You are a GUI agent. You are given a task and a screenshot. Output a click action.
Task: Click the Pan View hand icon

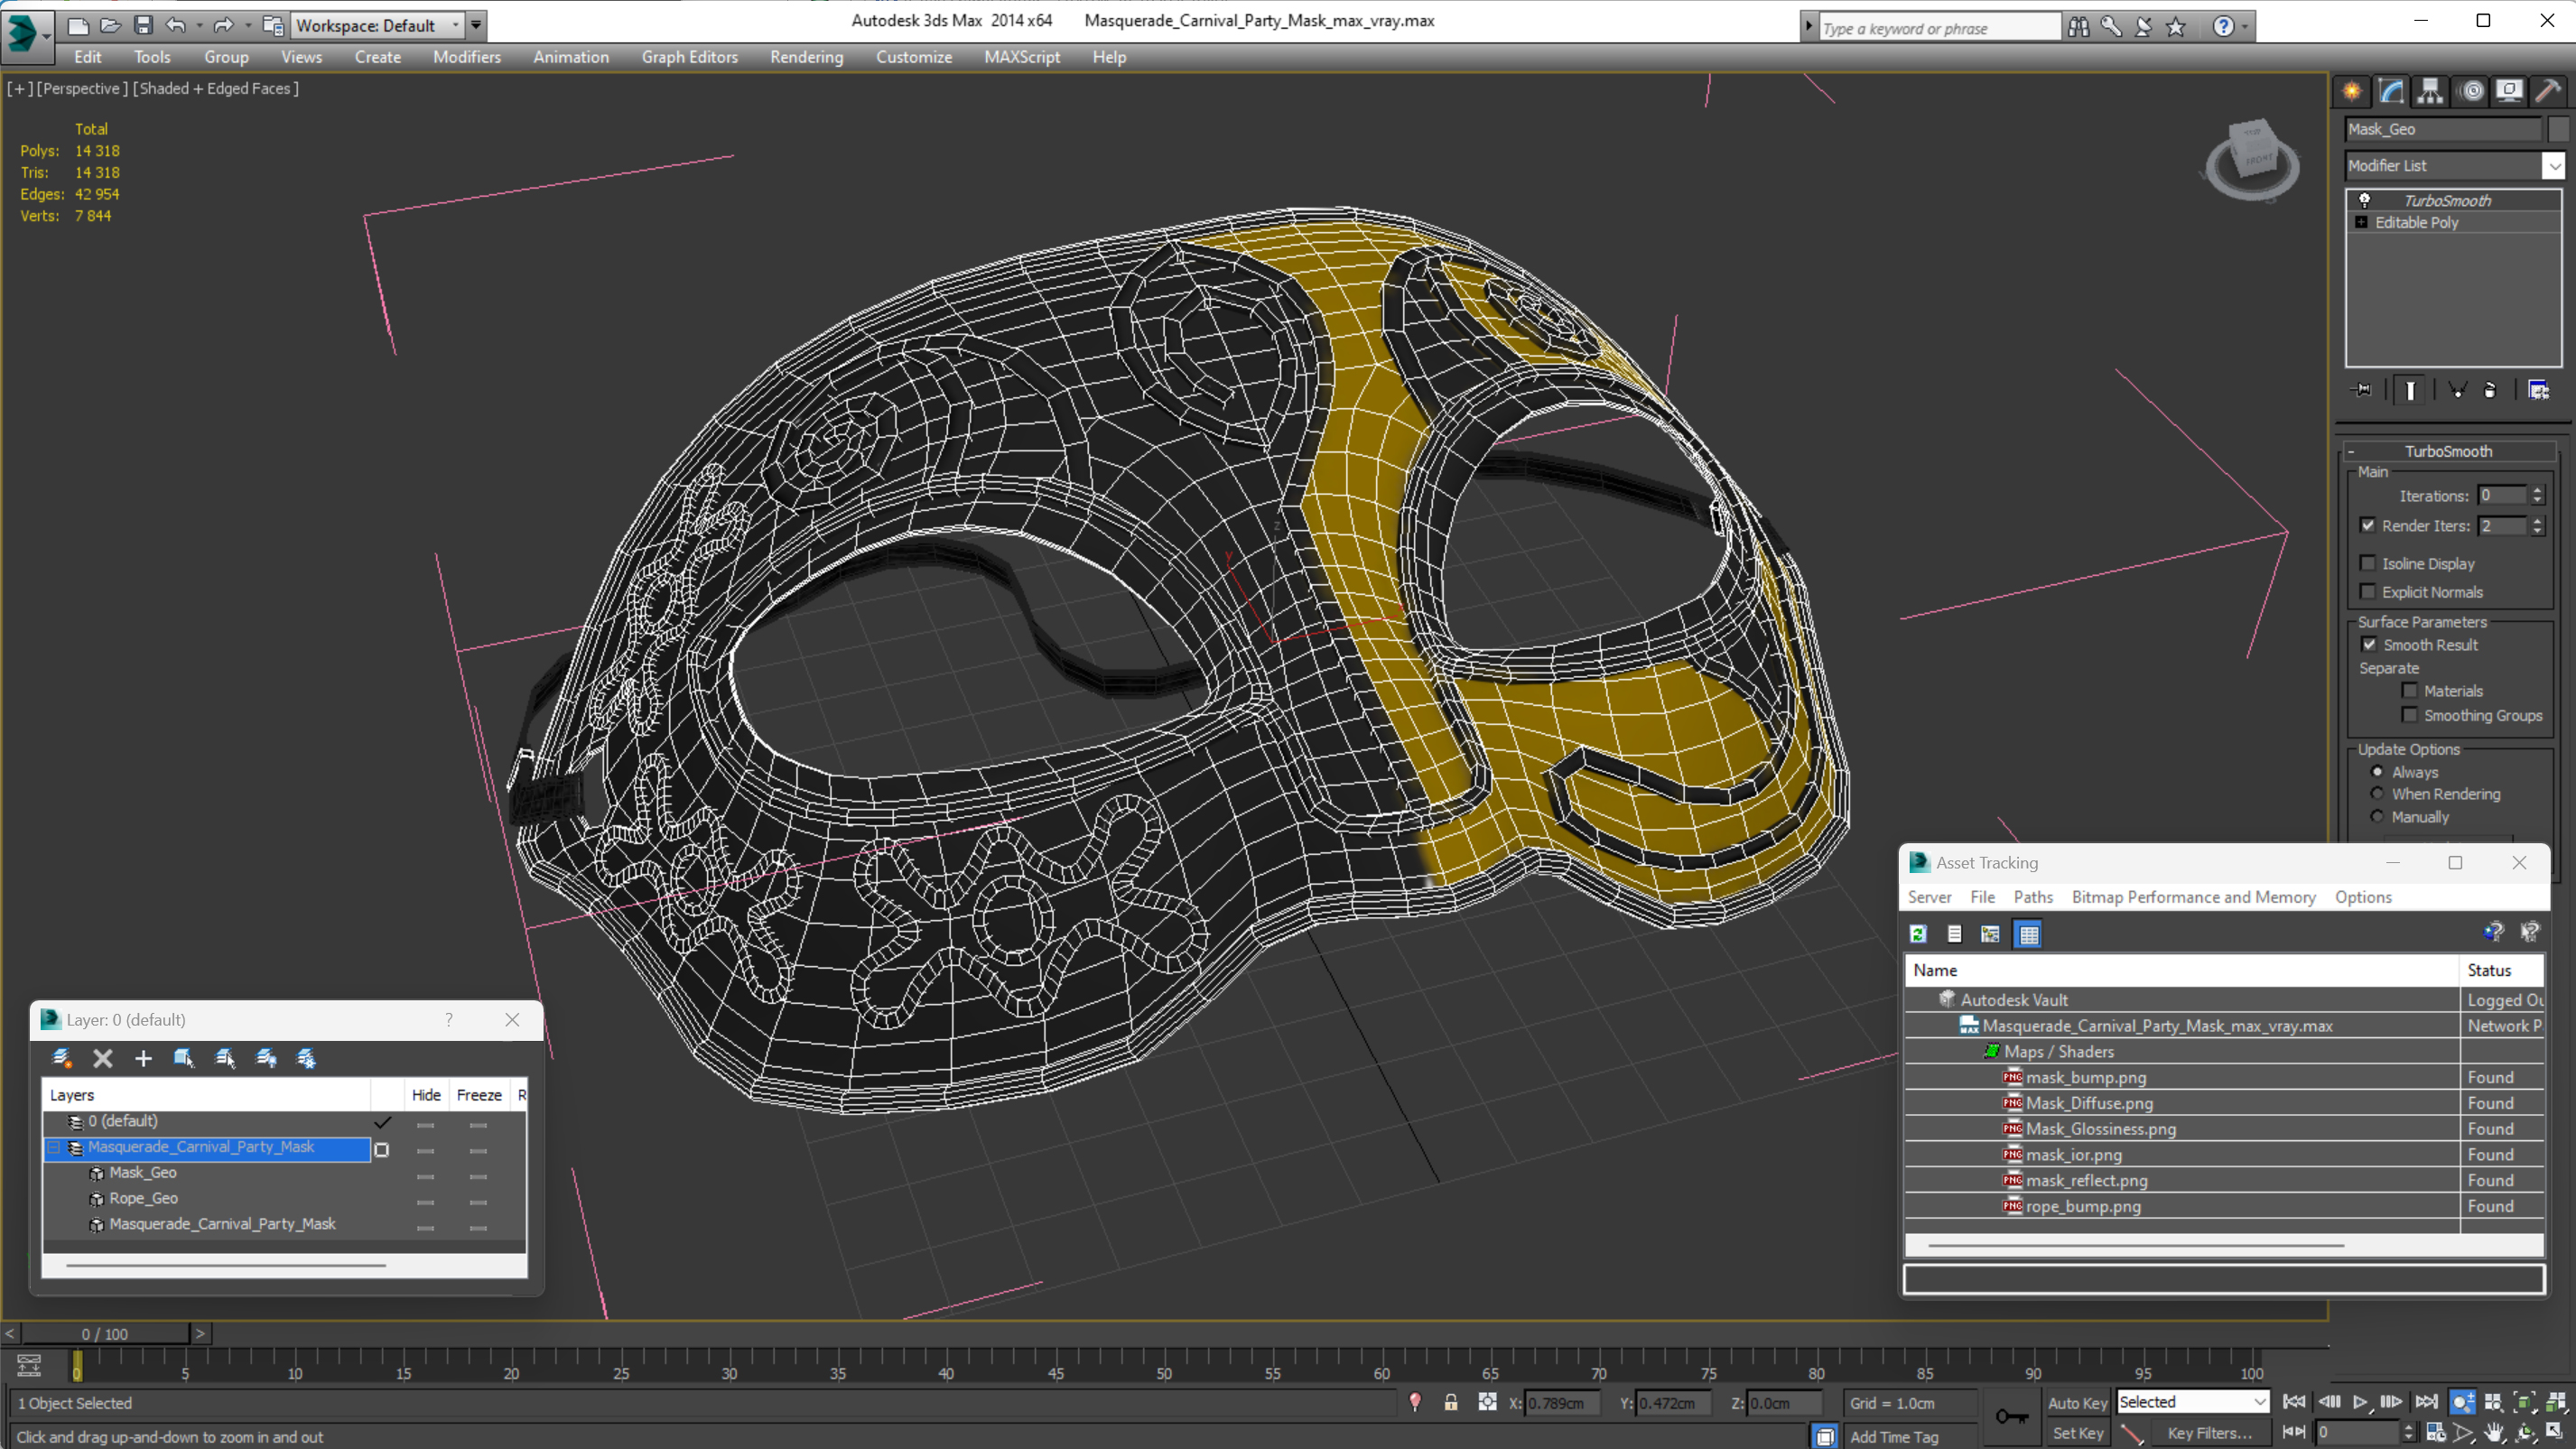(x=2495, y=1433)
